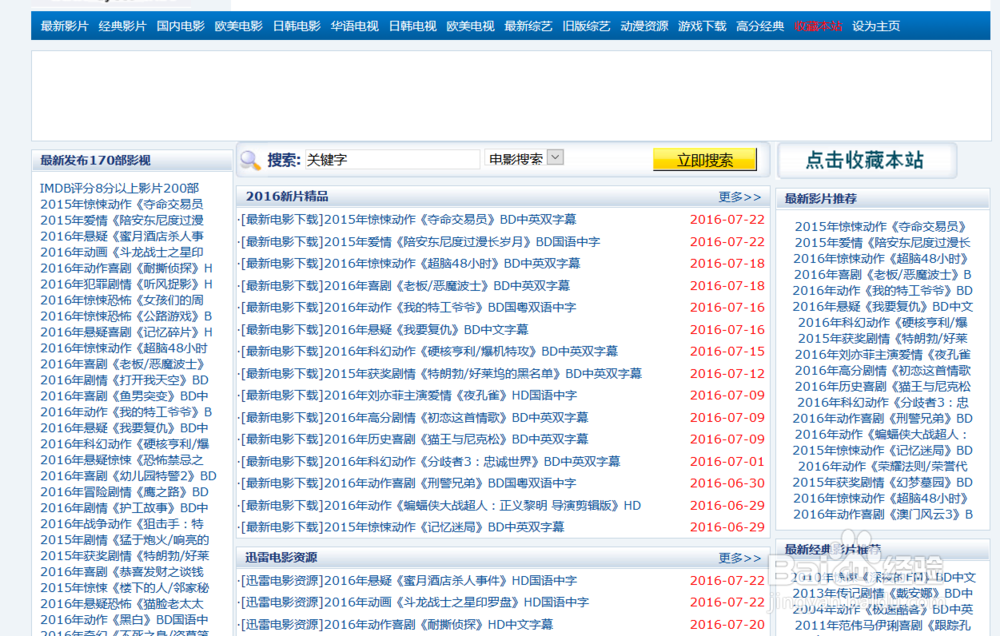Open left sidebar 2016年剧情《打开我天空》 link
This screenshot has height=636, width=1000.
tap(124, 380)
